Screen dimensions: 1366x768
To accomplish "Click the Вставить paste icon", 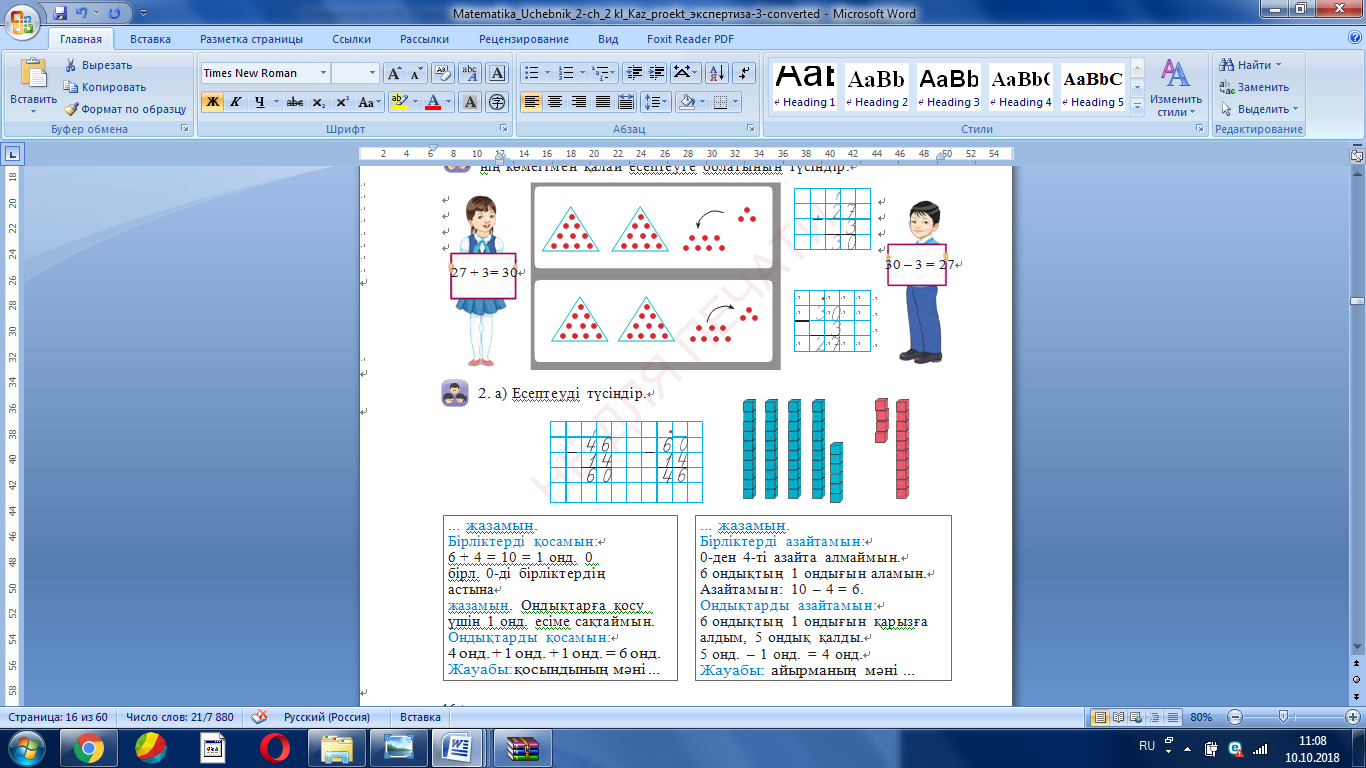I will point(34,73).
